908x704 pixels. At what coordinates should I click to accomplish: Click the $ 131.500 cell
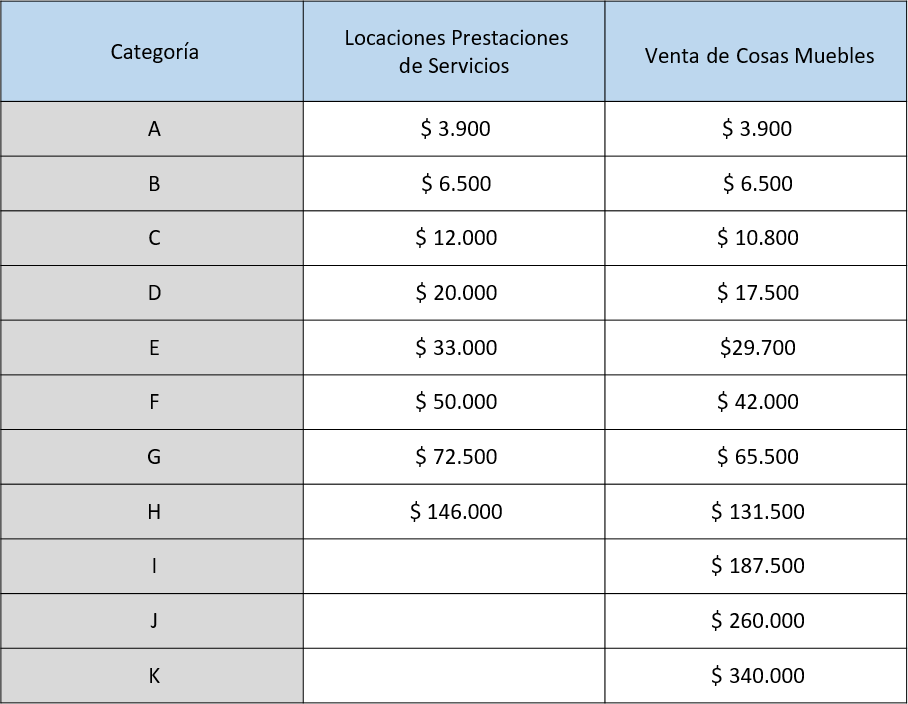756,512
